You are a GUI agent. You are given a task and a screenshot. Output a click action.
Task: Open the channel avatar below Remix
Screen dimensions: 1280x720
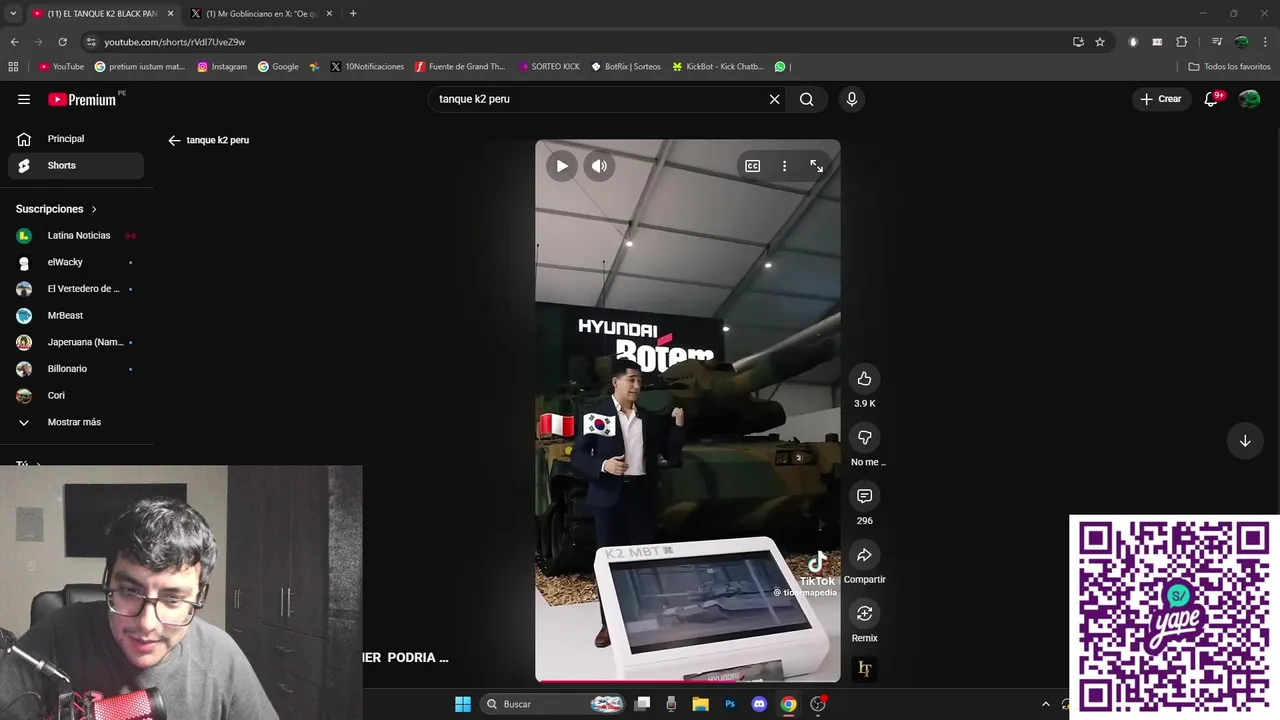[x=864, y=669]
